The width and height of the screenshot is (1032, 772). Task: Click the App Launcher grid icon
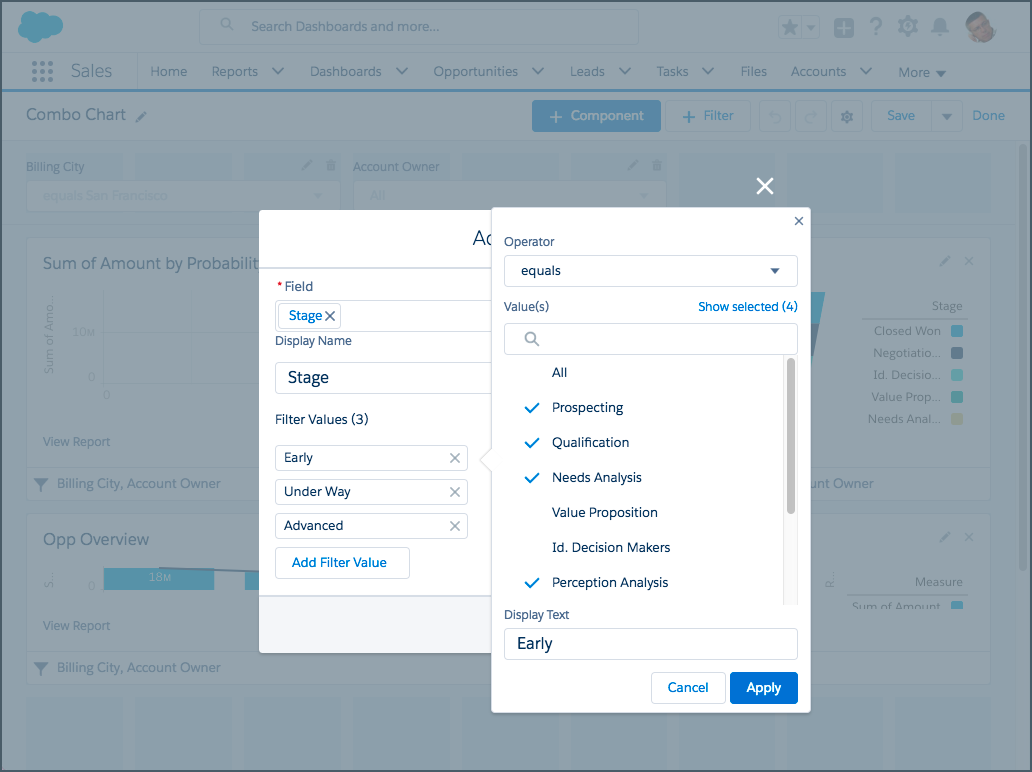point(42,72)
